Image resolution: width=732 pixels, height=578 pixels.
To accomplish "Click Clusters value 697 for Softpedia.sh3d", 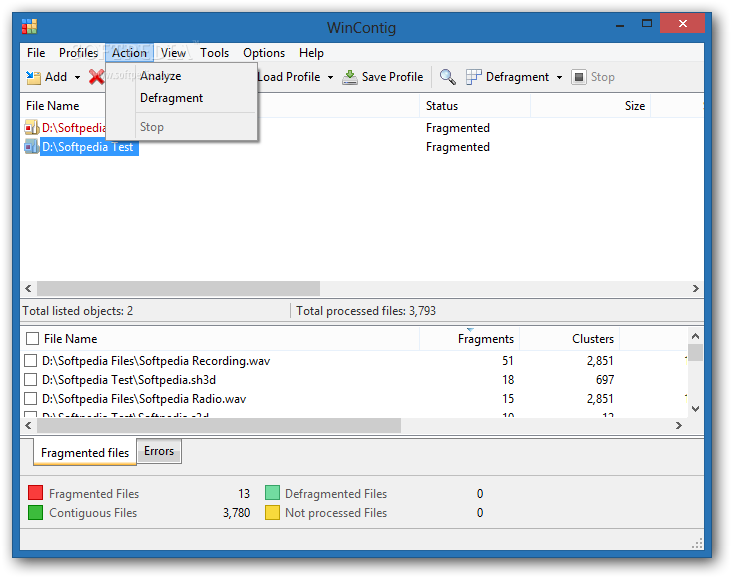I will pos(605,380).
